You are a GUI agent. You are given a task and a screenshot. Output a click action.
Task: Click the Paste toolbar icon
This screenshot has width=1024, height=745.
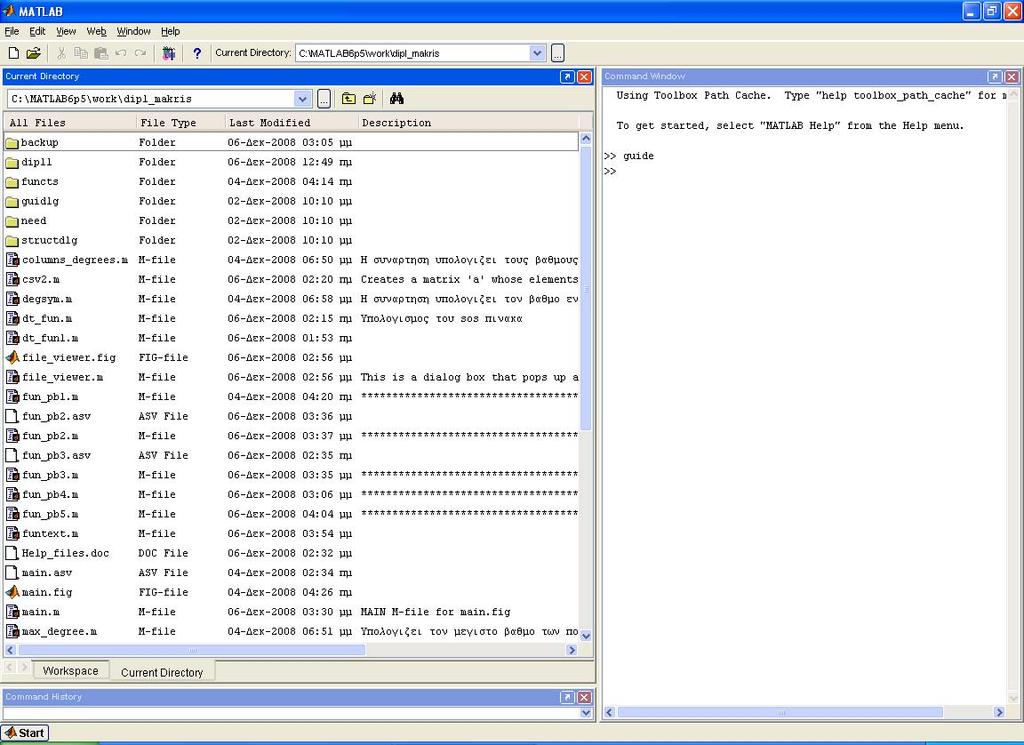coord(101,54)
